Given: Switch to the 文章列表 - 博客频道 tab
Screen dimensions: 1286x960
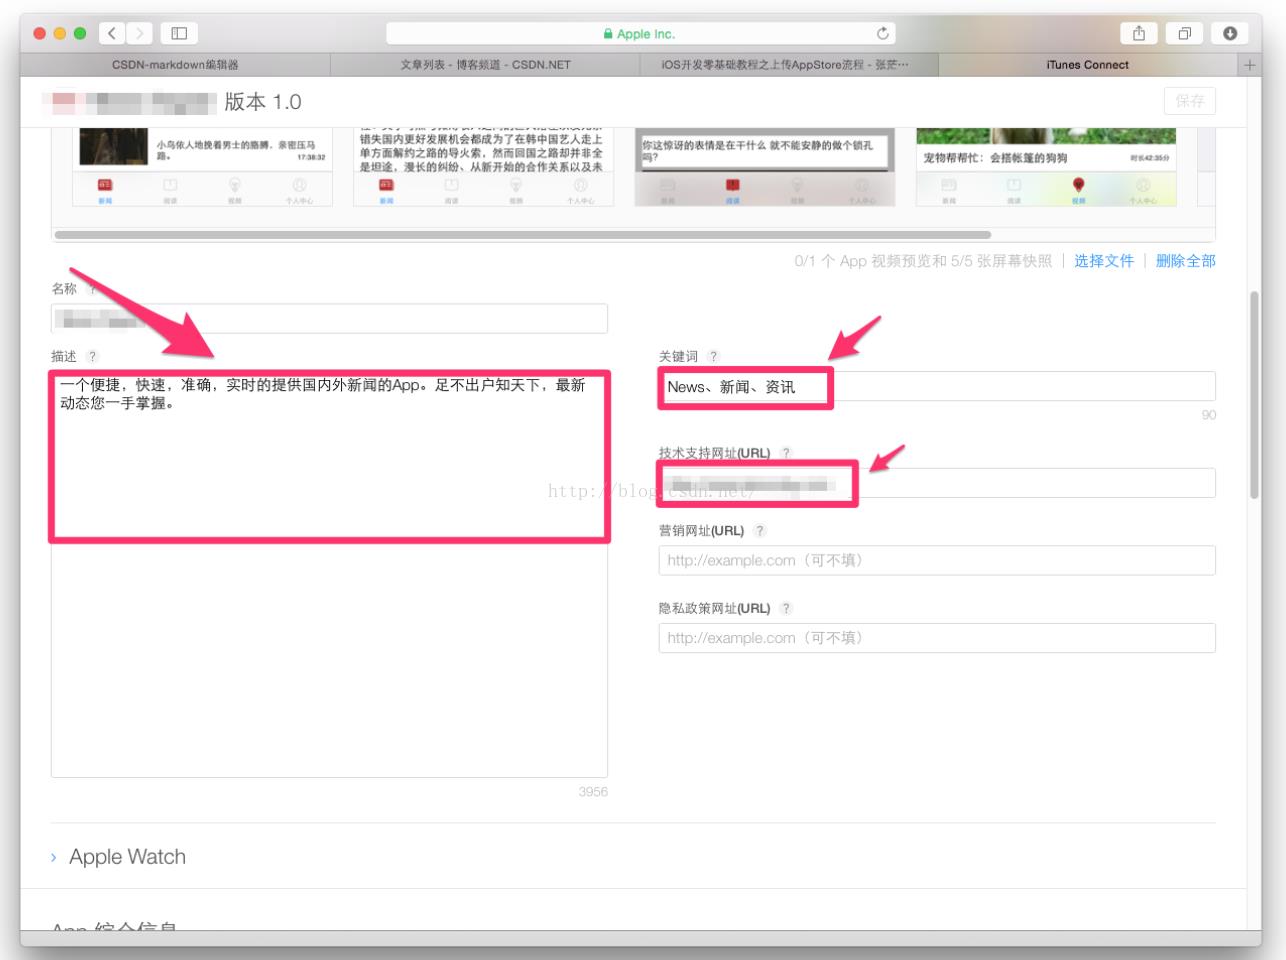Looking at the screenshot, I should pyautogui.click(x=485, y=65).
